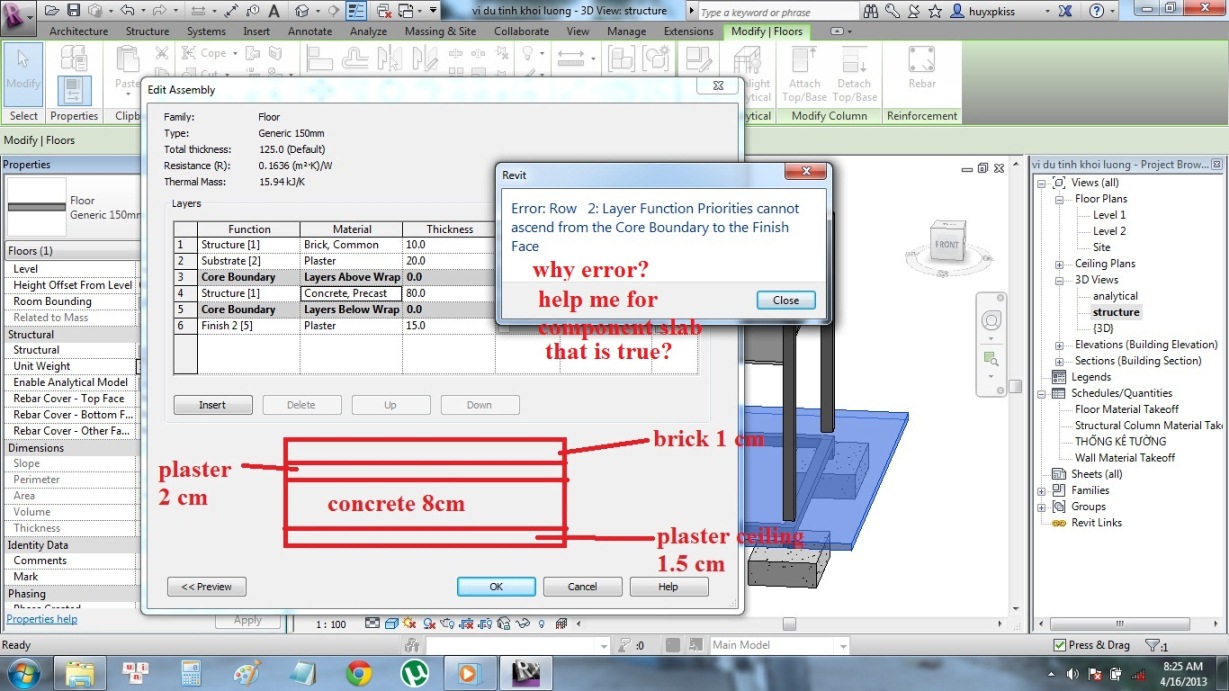Viewport: 1229px width, 691px height.
Task: Toggle Shadows in the view control bar
Action: point(427,622)
